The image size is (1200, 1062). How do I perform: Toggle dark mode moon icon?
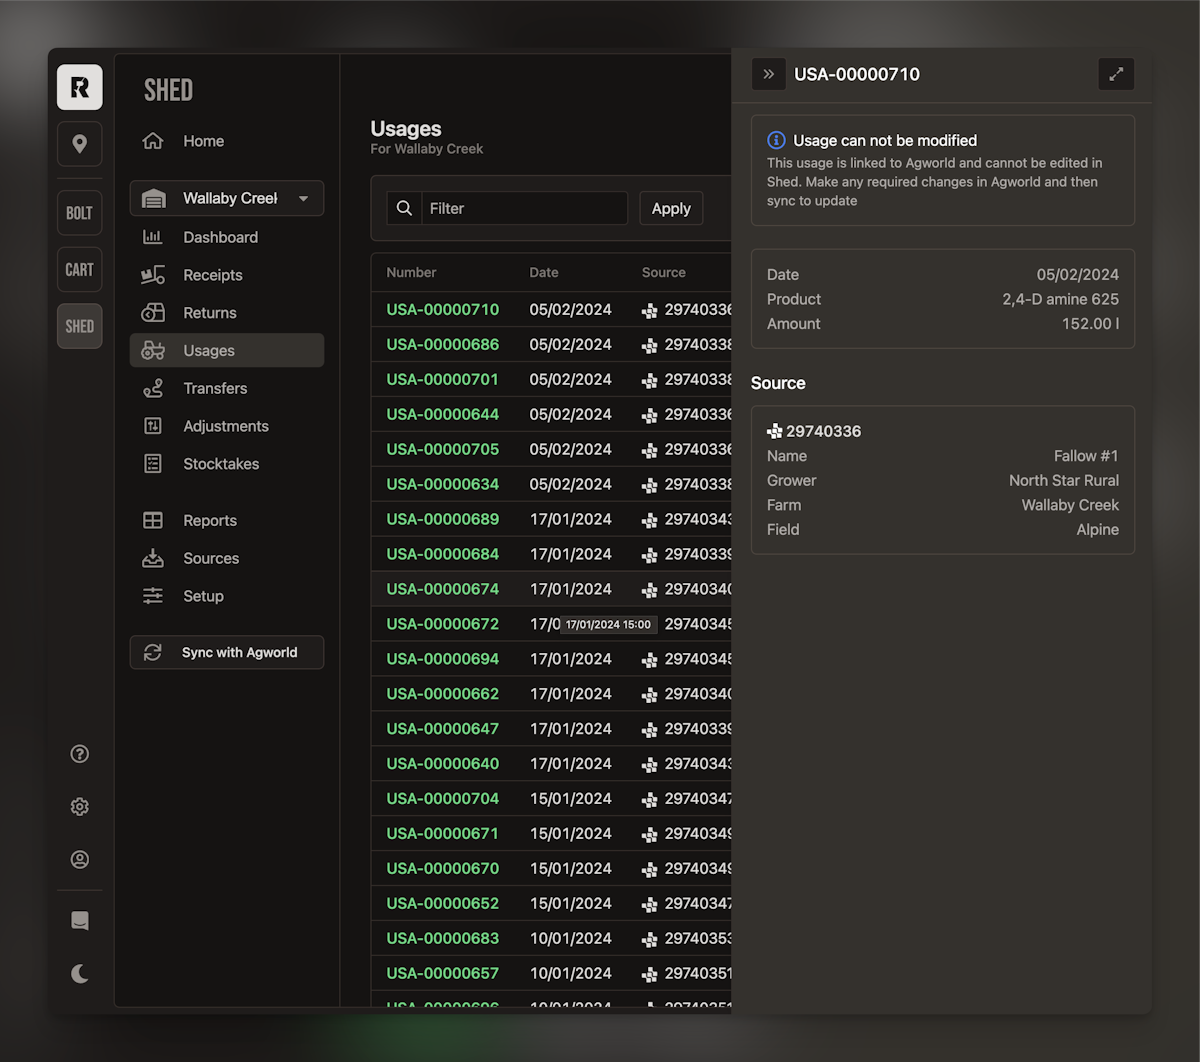80,973
